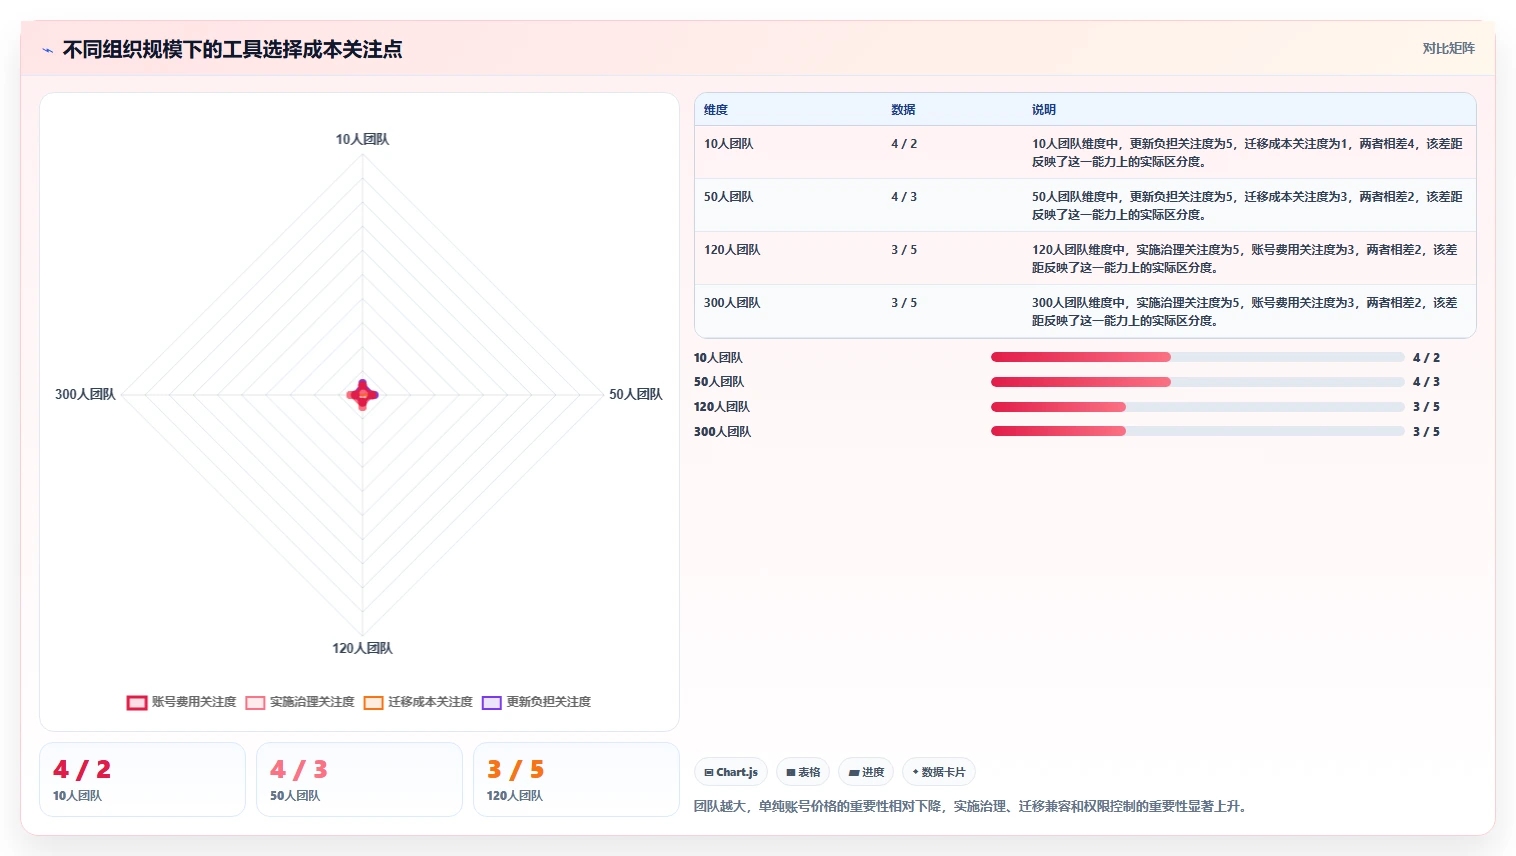Click the 4 / 2 value right of progress bar
The width and height of the screenshot is (1516, 856).
[1426, 358]
